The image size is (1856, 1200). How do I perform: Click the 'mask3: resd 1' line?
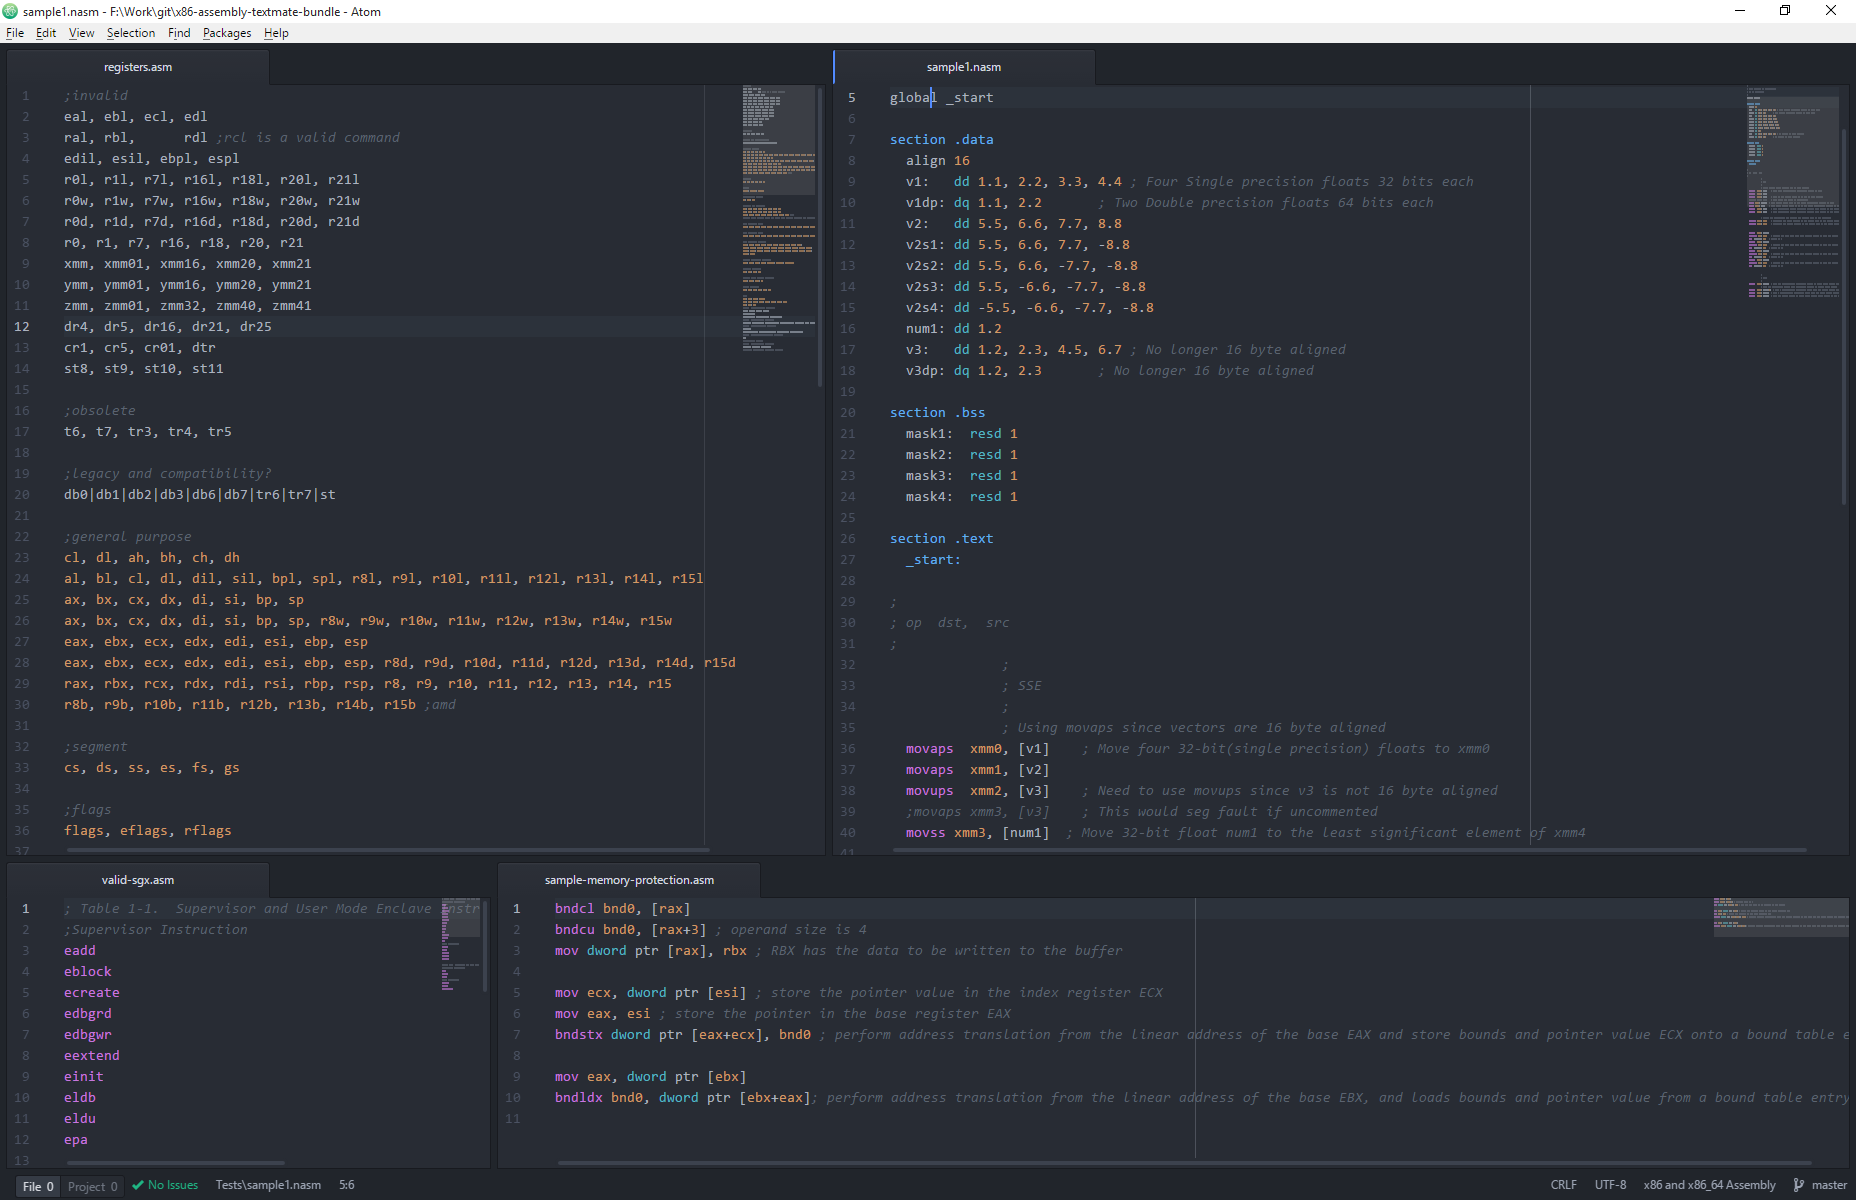tap(962, 476)
